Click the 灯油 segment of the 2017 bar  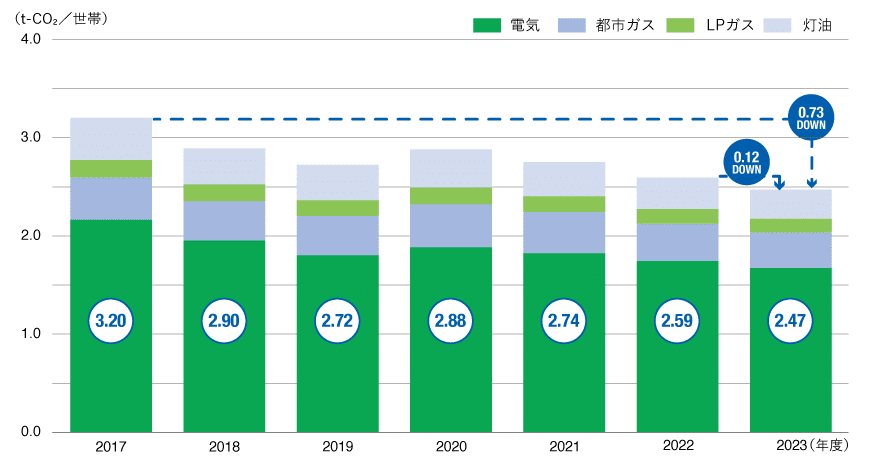tap(110, 139)
